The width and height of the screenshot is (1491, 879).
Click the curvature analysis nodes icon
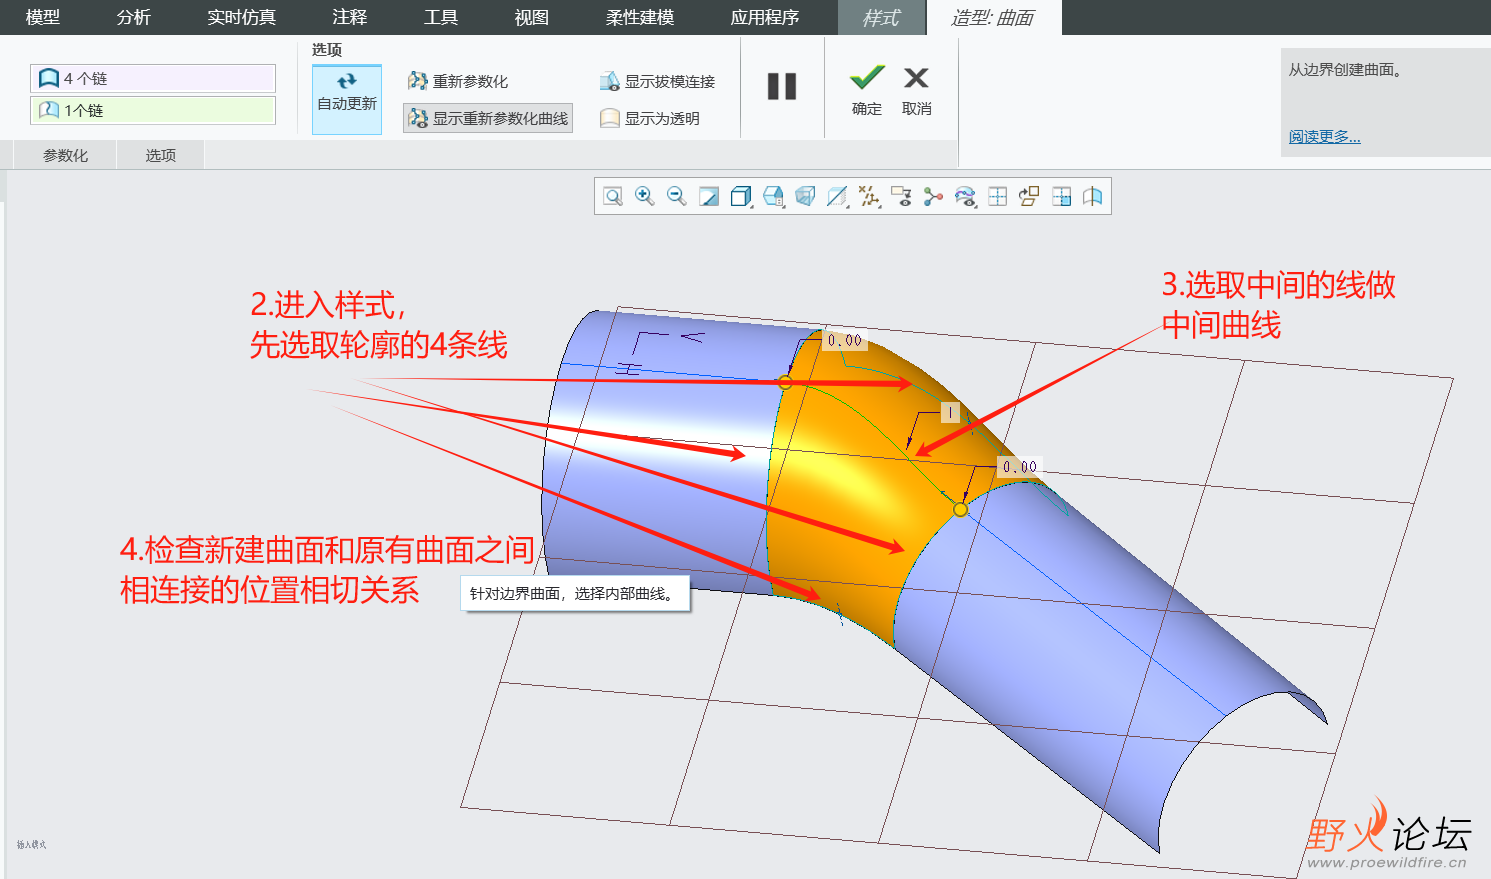click(933, 196)
